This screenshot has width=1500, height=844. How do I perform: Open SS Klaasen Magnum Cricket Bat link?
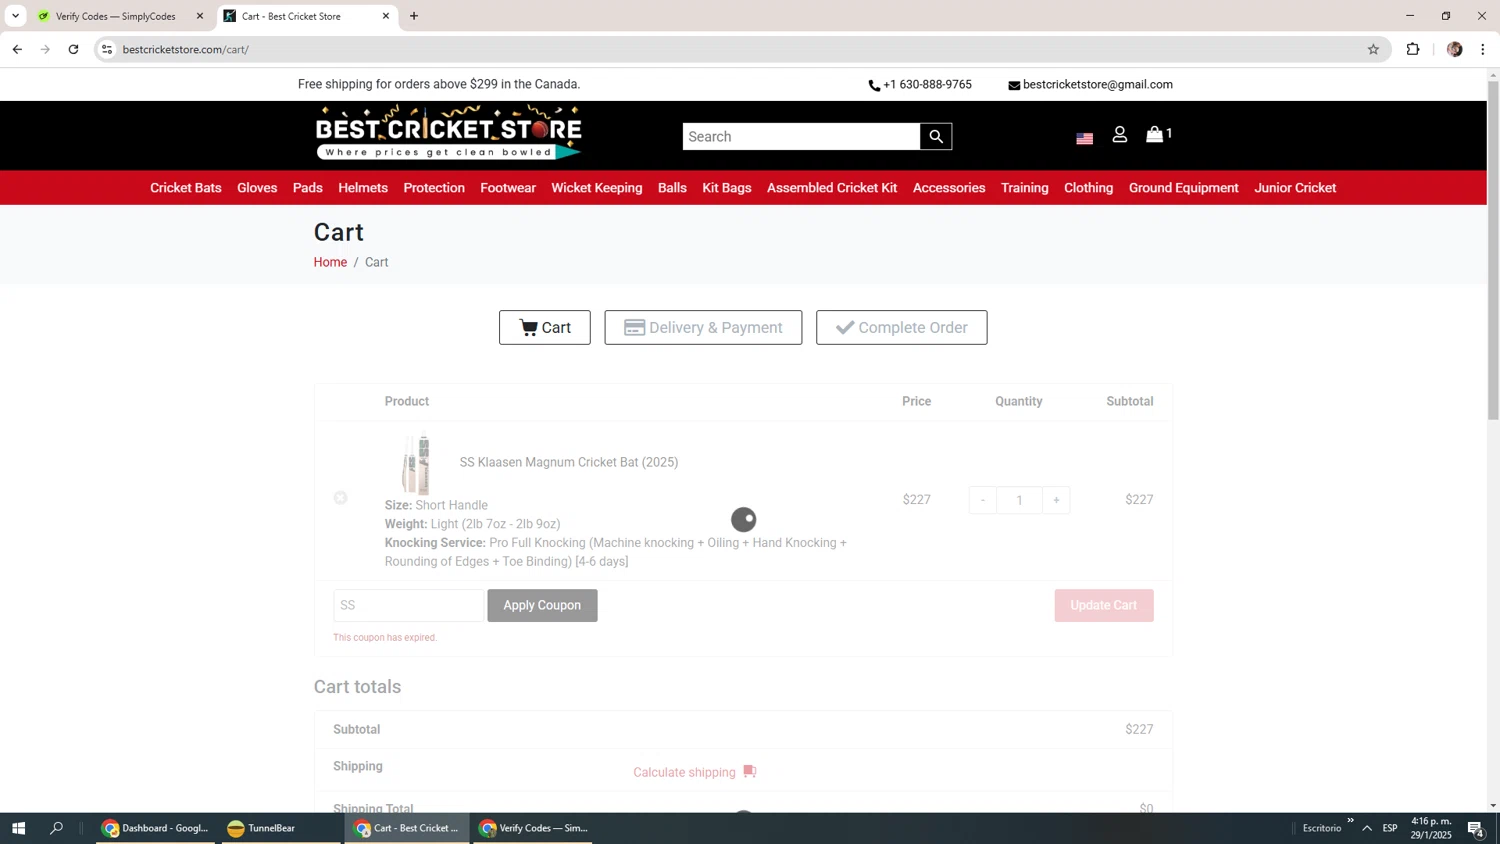coord(569,462)
